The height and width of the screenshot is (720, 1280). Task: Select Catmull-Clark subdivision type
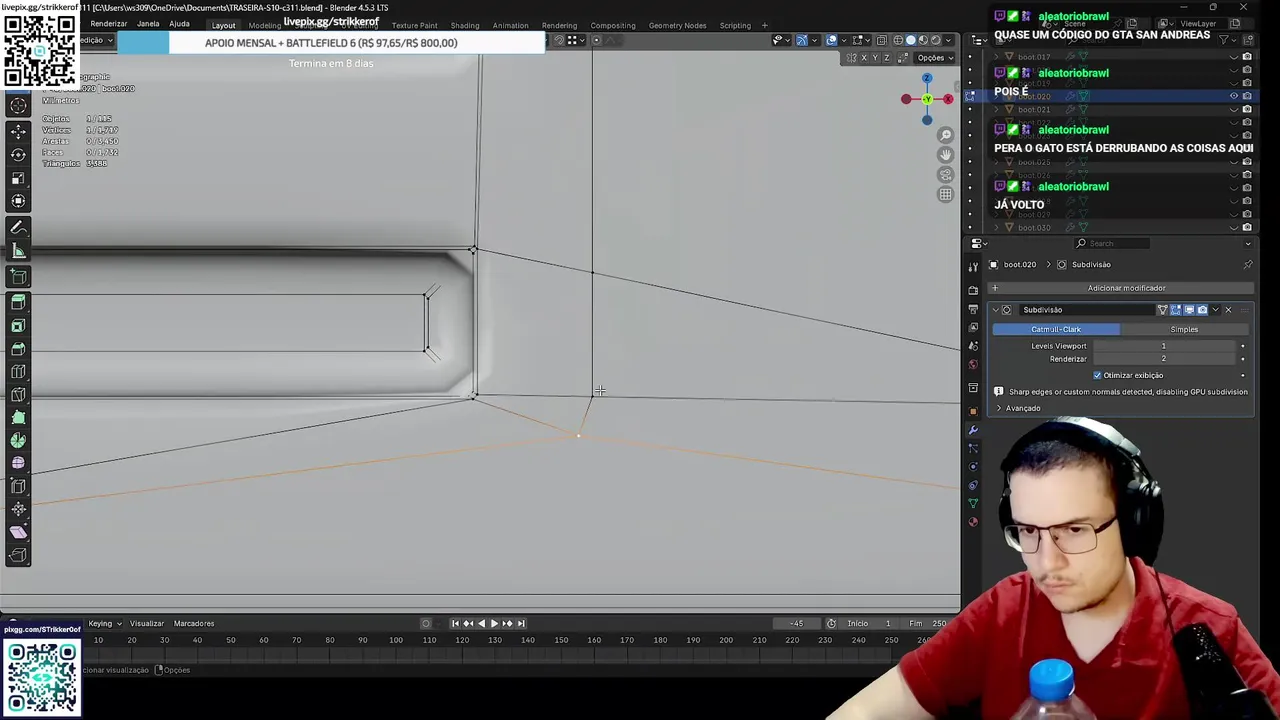(x=1056, y=329)
